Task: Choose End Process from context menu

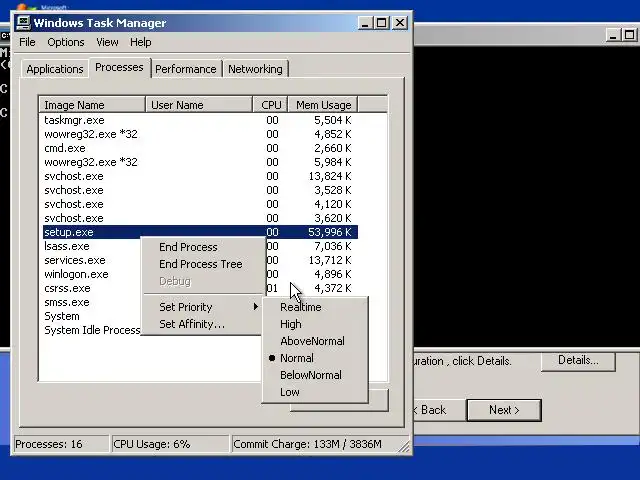Action: pyautogui.click(x=203, y=247)
